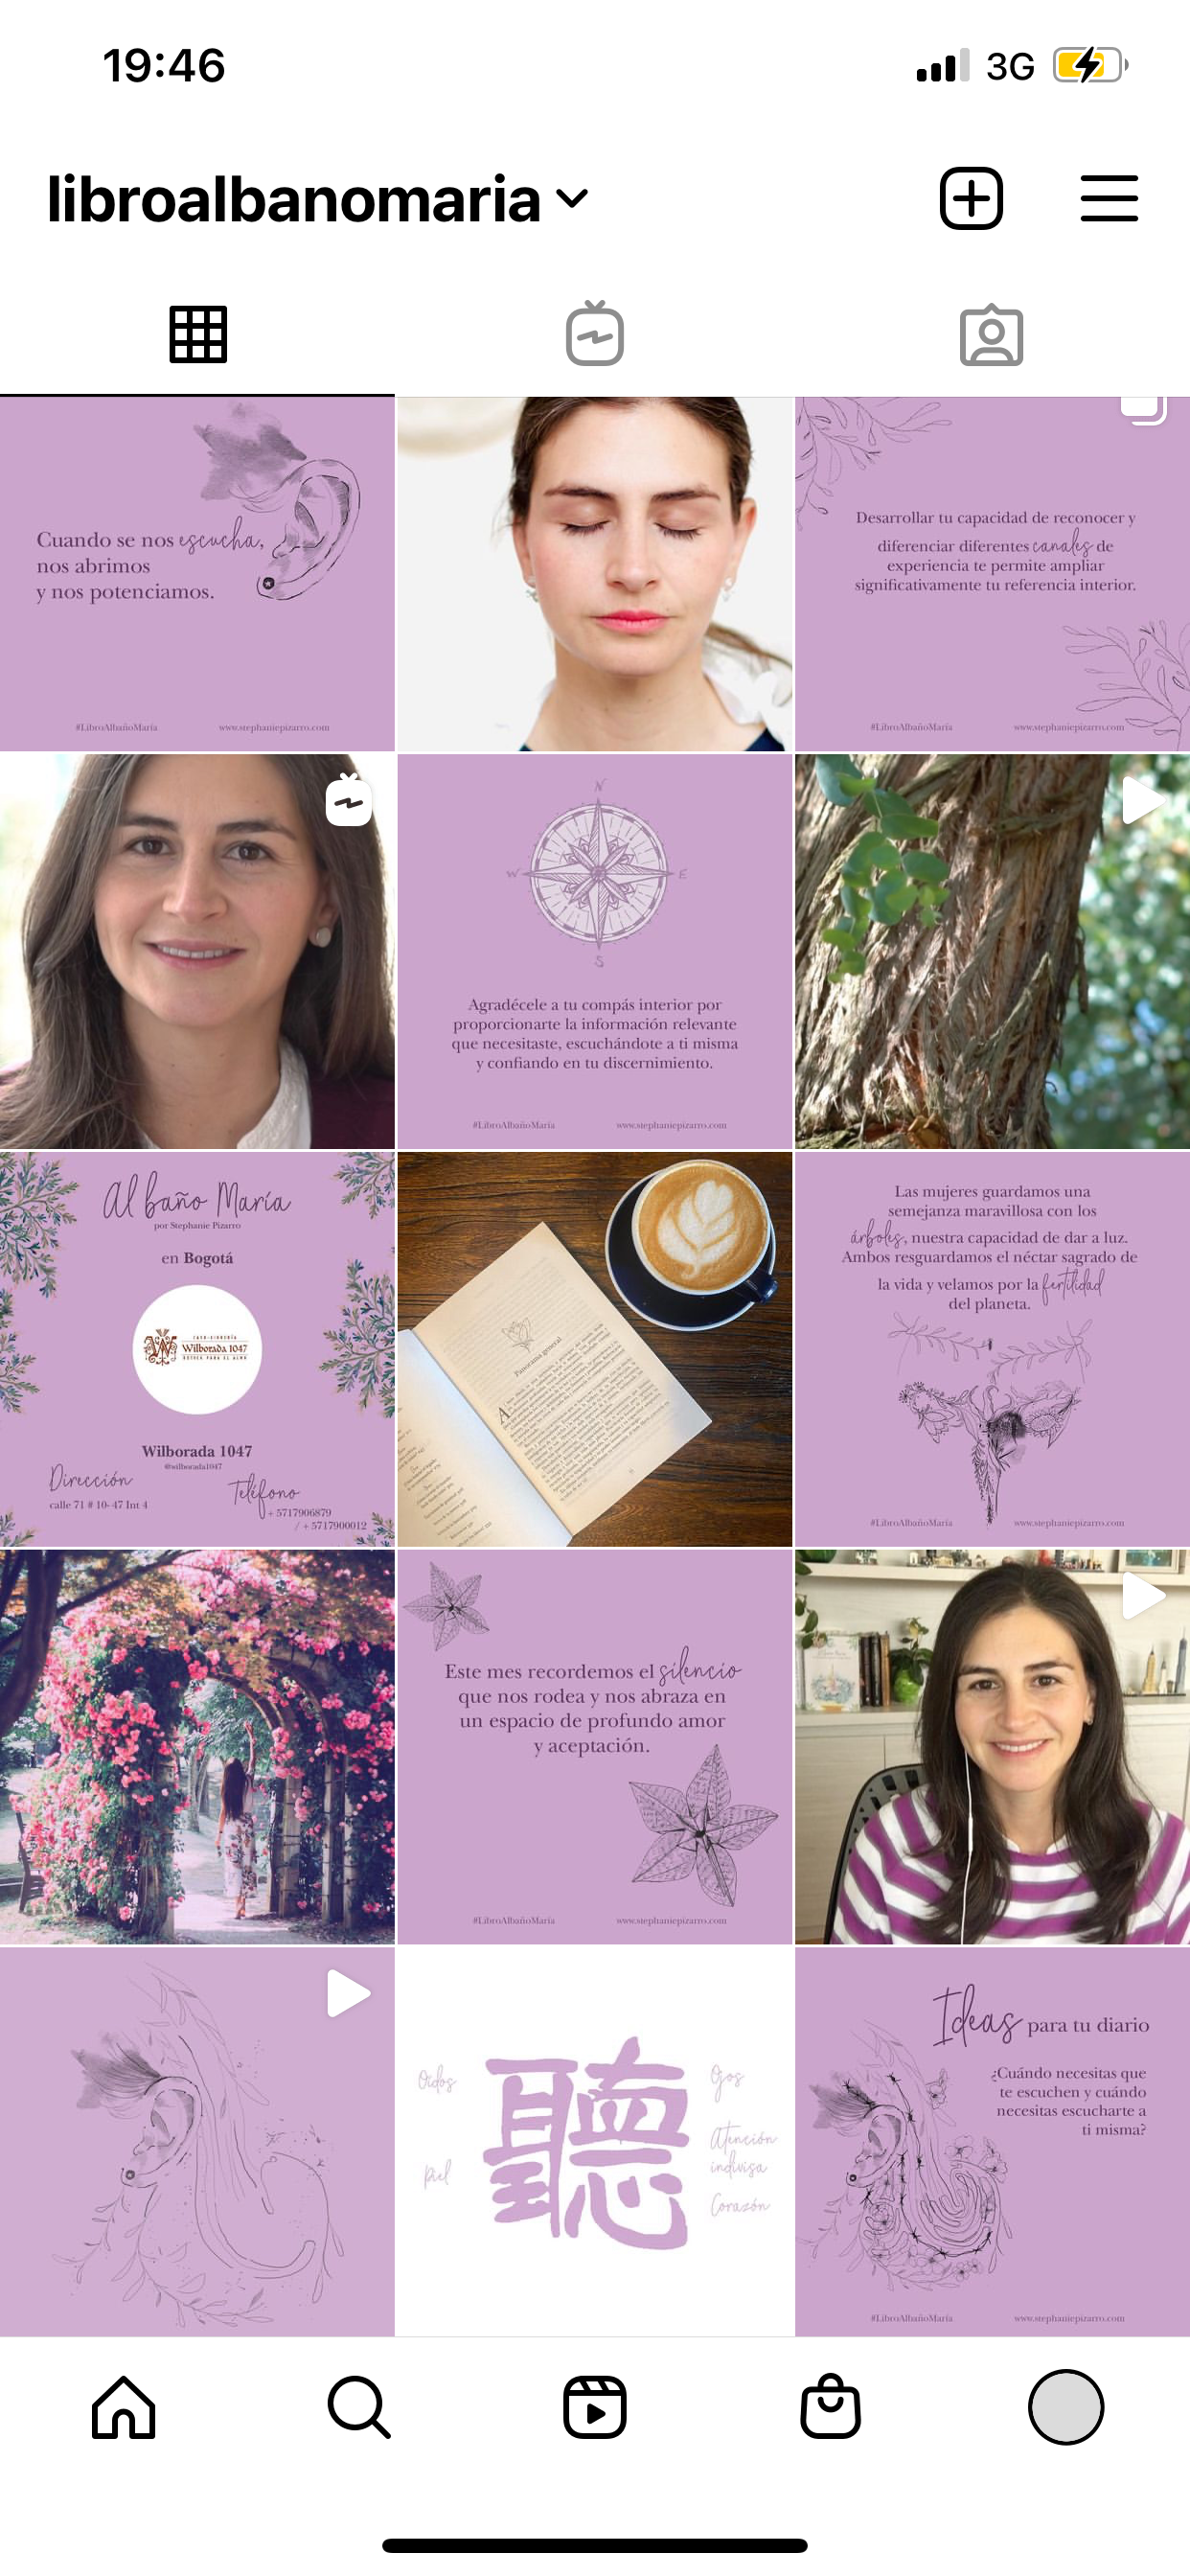Switch to the posts grid tab

click(x=198, y=334)
